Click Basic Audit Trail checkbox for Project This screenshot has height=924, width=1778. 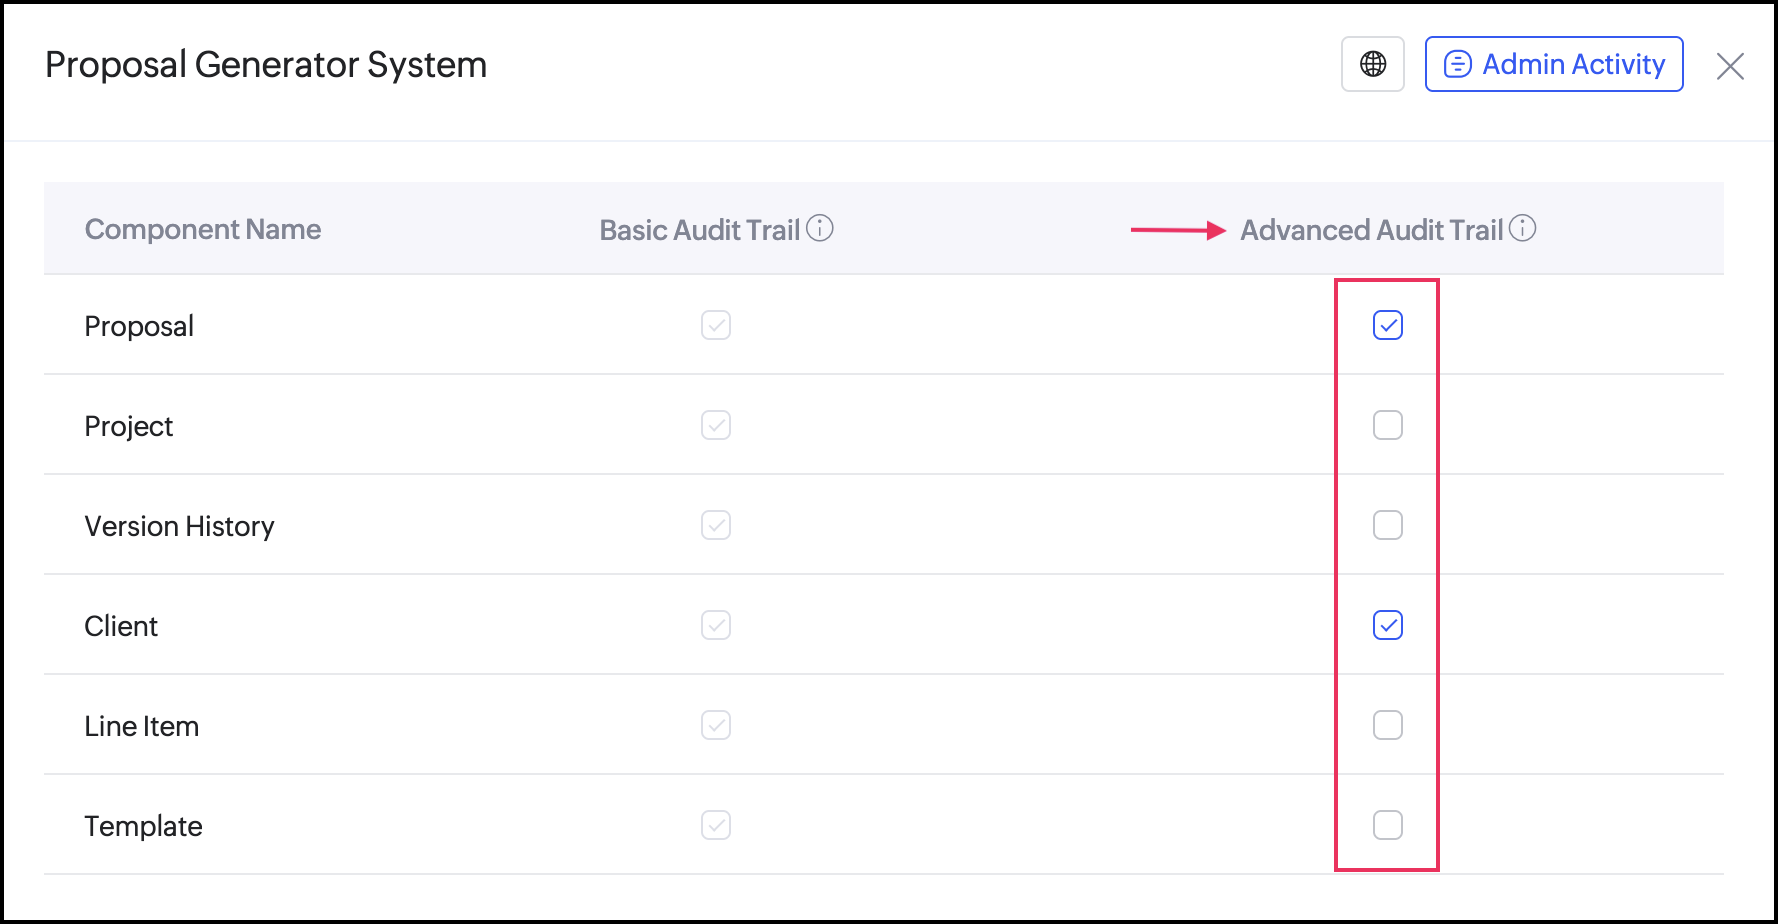[x=716, y=425]
